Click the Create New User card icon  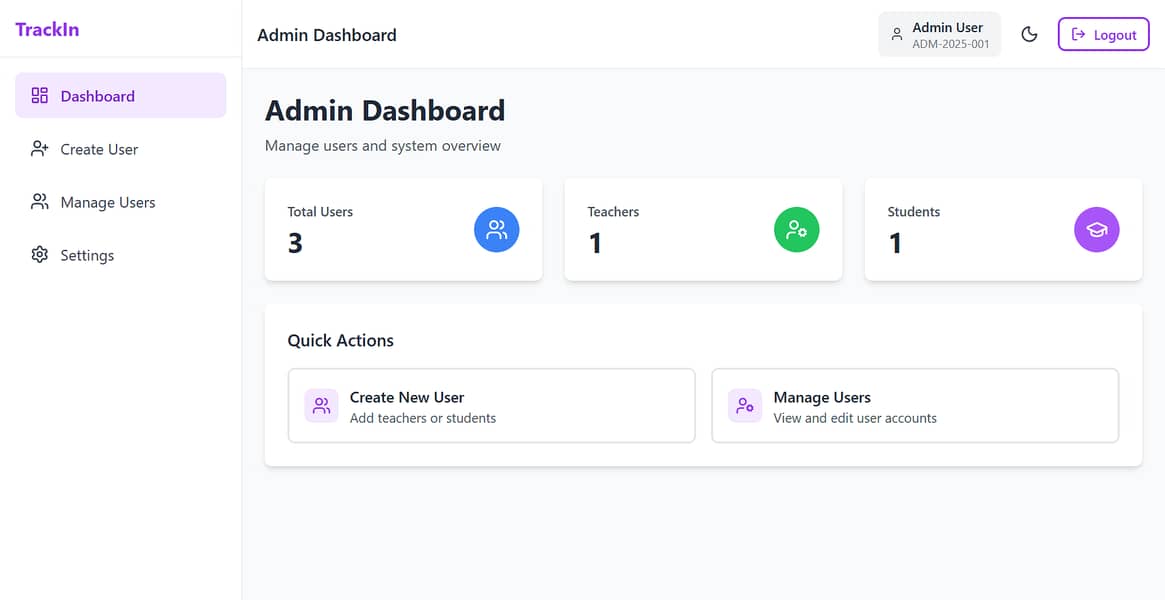point(321,406)
